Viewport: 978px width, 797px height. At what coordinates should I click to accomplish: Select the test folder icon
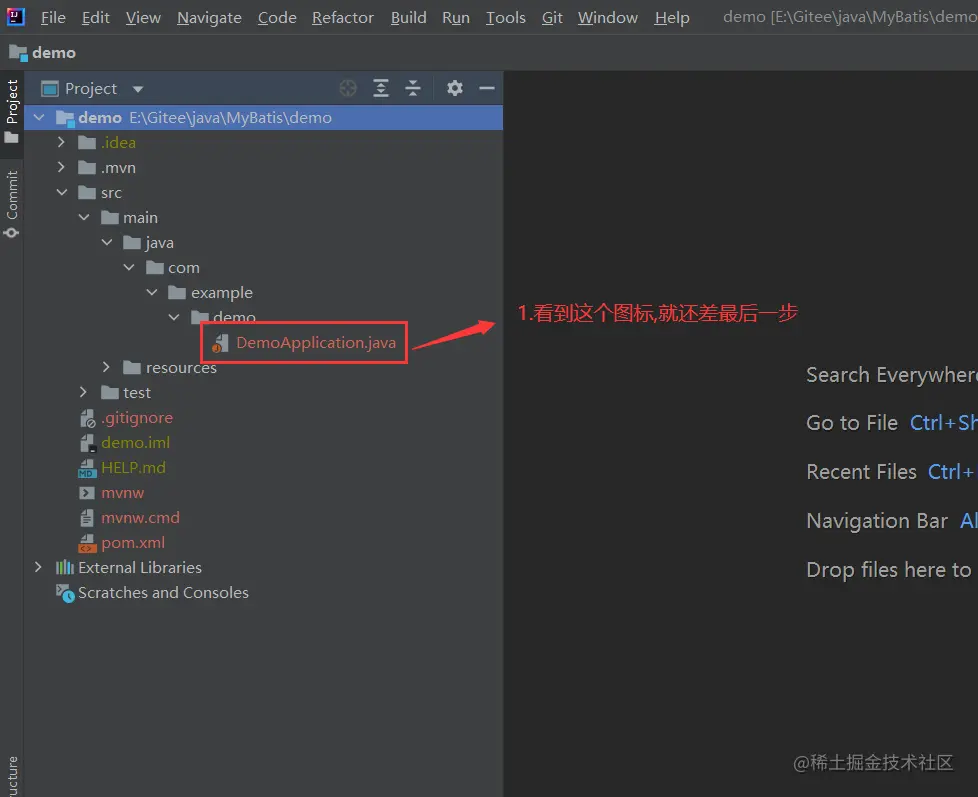point(110,392)
